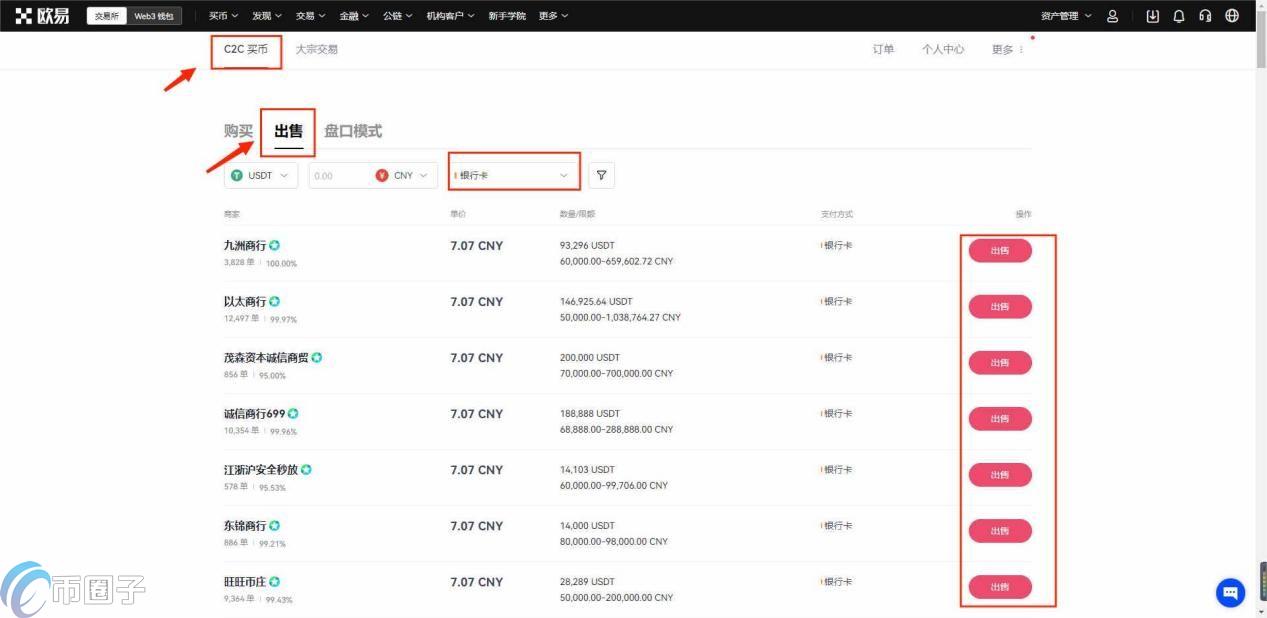Viewport: 1267px width, 618px height.
Task: Click the 188,888 USDT quantity text
Action: coord(590,413)
